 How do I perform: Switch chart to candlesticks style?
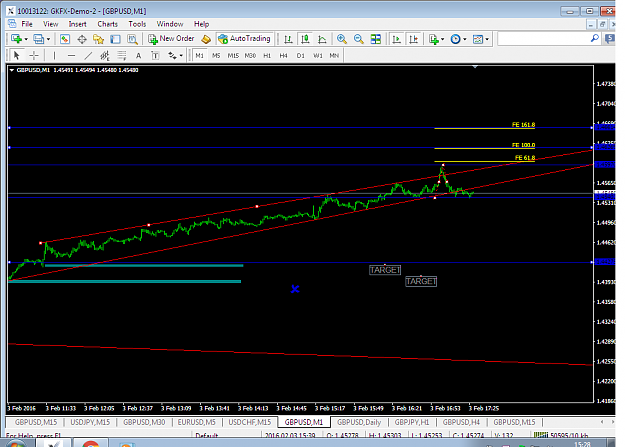(305, 39)
